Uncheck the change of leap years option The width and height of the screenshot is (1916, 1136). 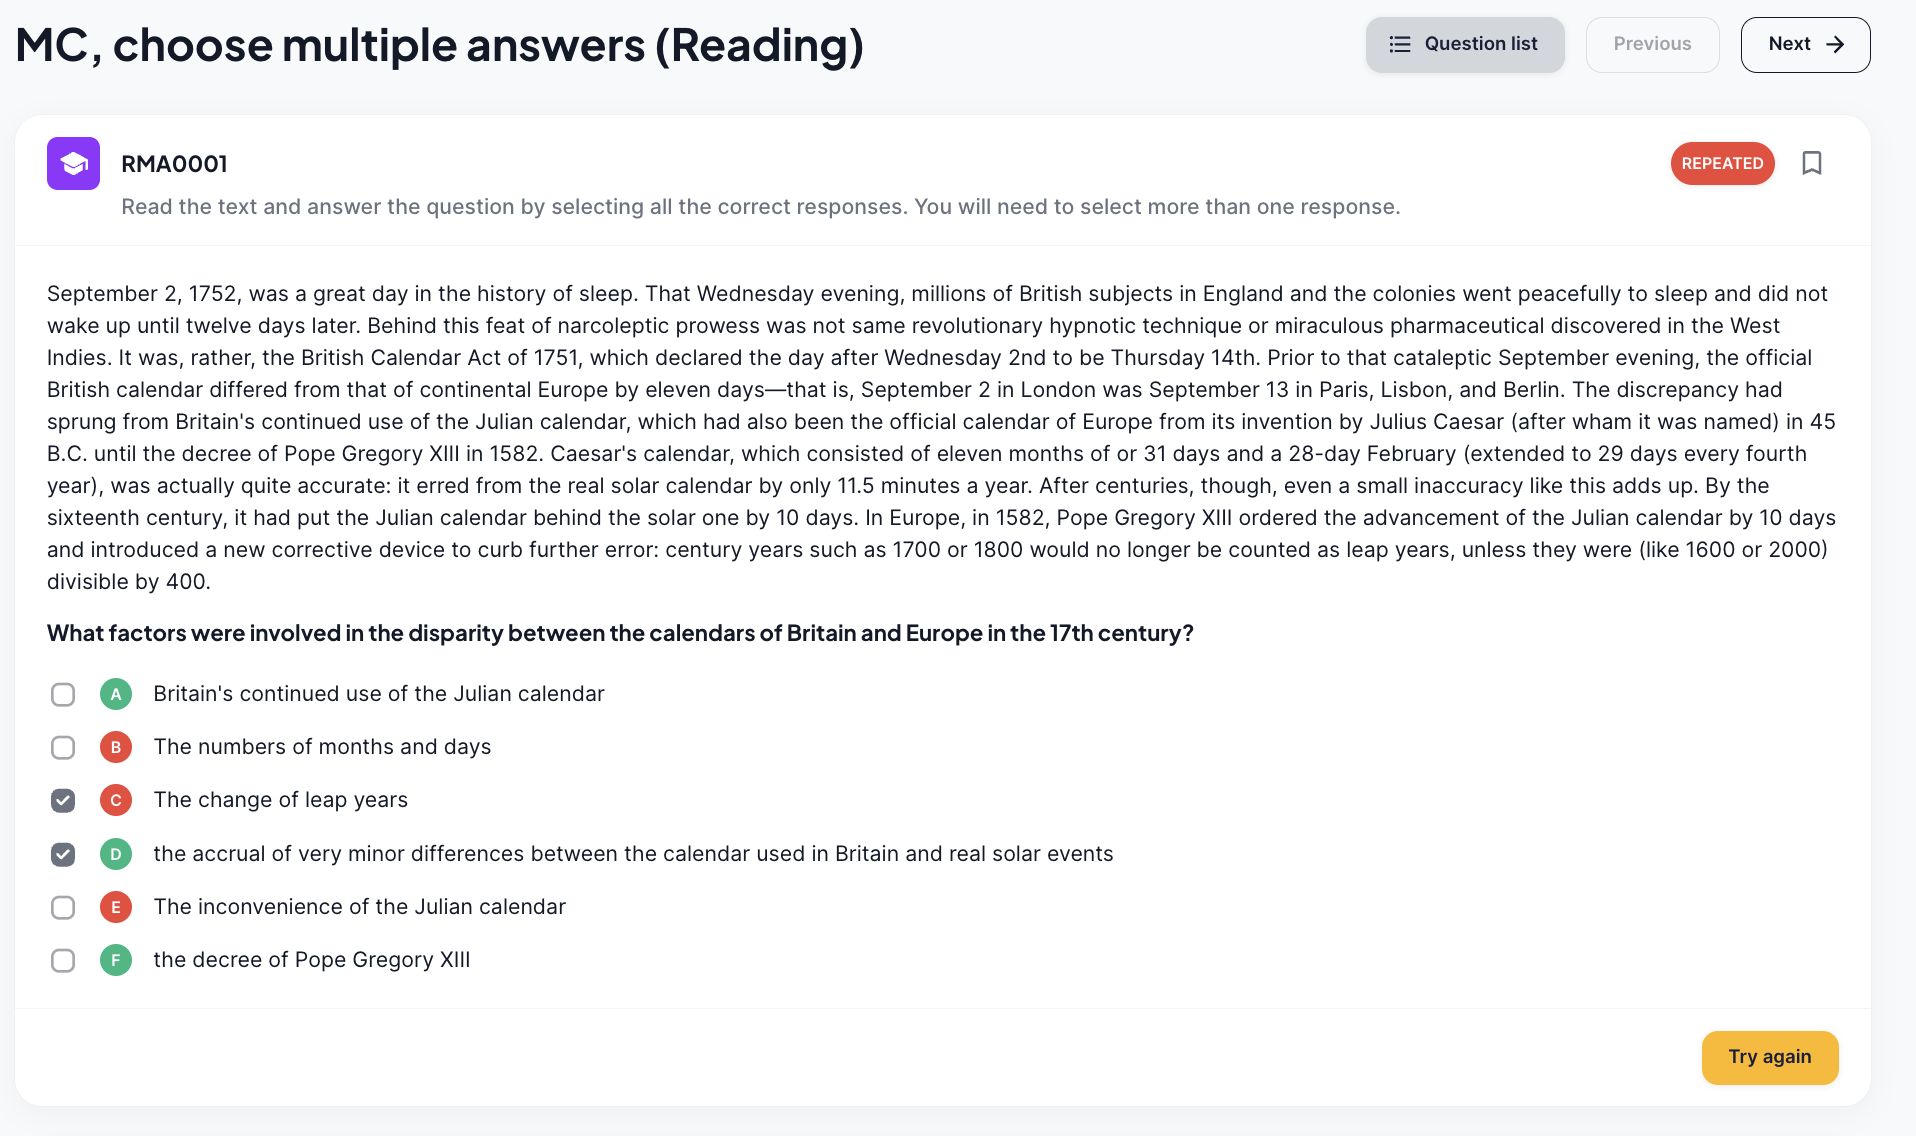(x=63, y=800)
